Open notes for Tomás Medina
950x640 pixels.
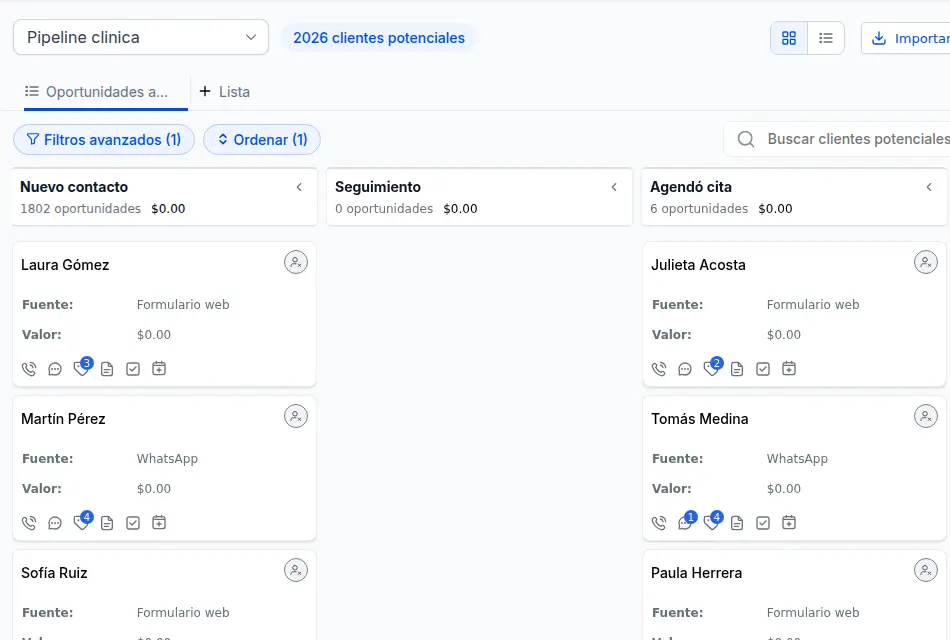click(737, 523)
